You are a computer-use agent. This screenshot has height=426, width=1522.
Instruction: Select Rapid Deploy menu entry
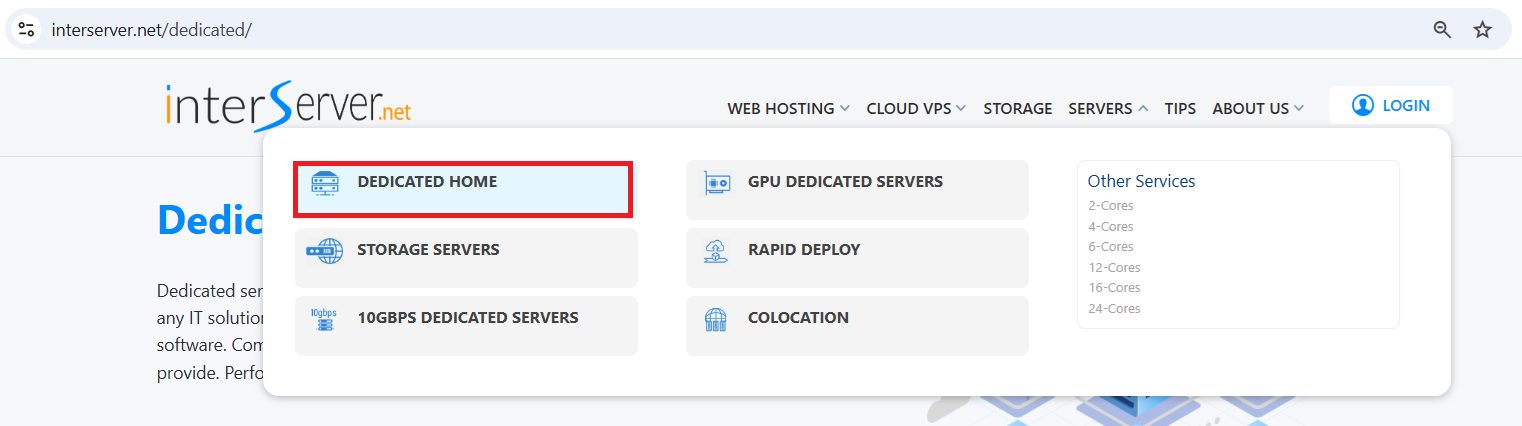click(857, 258)
